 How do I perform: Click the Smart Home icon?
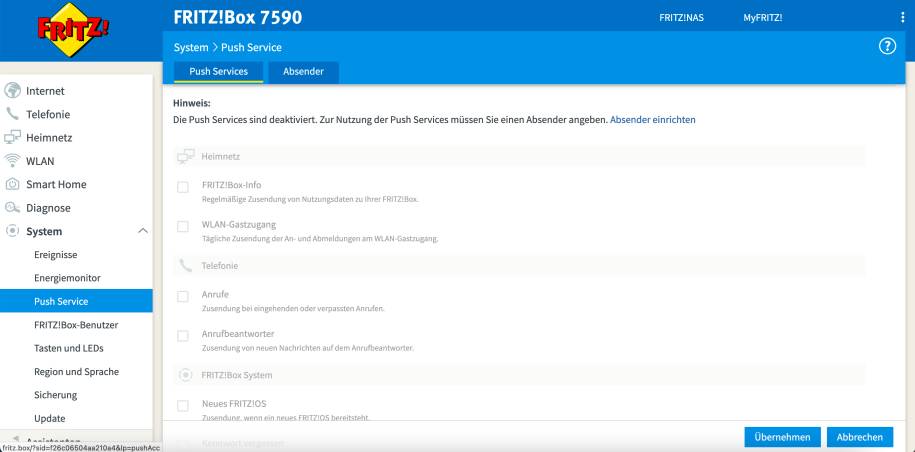point(12,184)
